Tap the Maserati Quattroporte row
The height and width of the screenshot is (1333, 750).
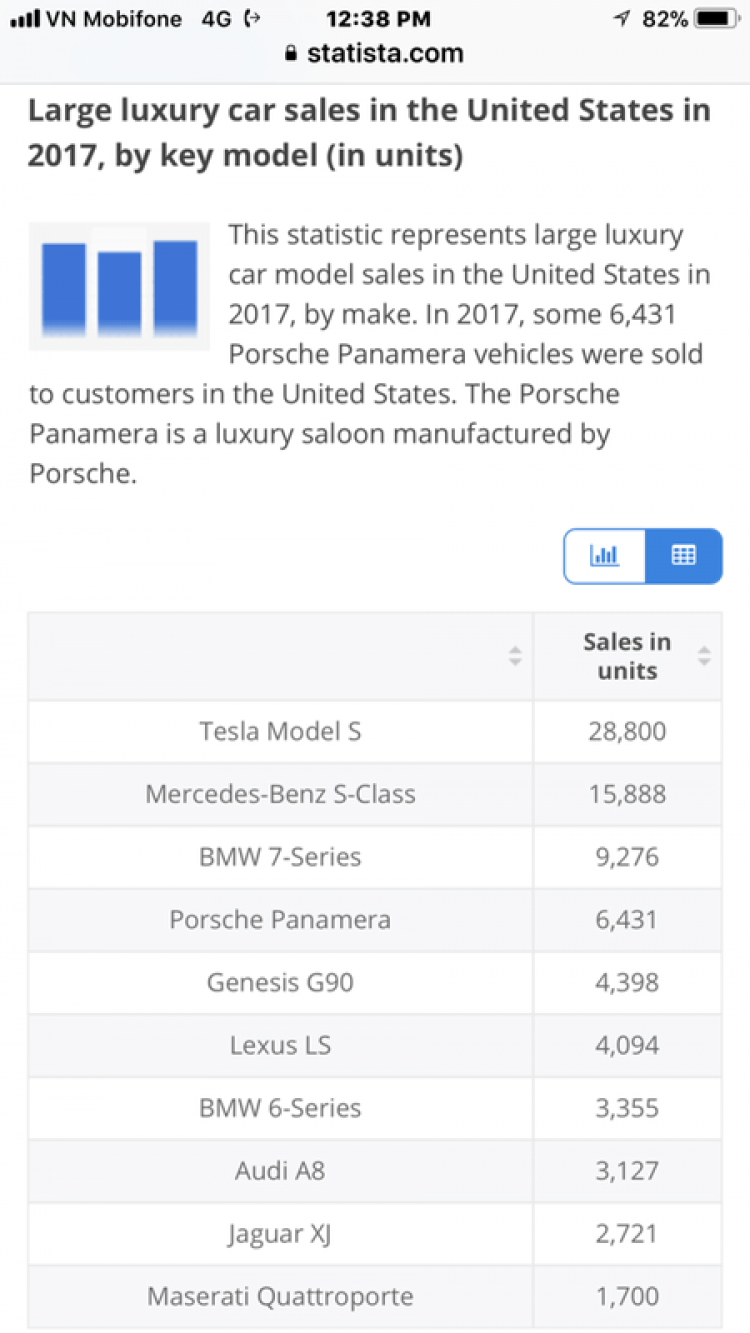(280, 1297)
